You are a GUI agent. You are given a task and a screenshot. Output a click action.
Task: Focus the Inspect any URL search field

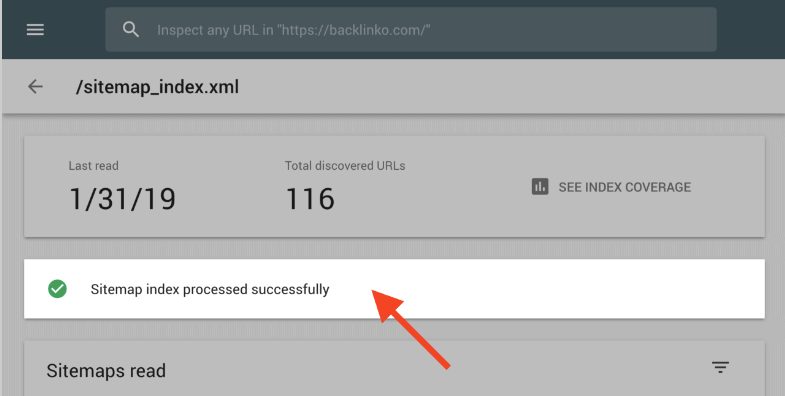(x=411, y=30)
